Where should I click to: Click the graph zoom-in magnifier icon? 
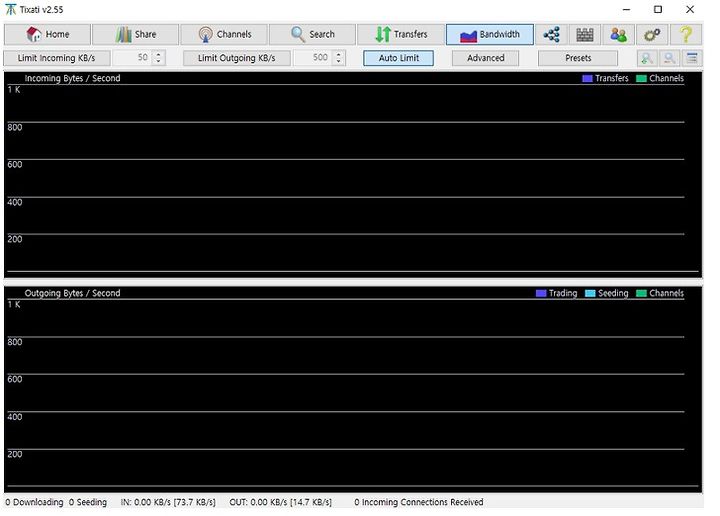[647, 58]
